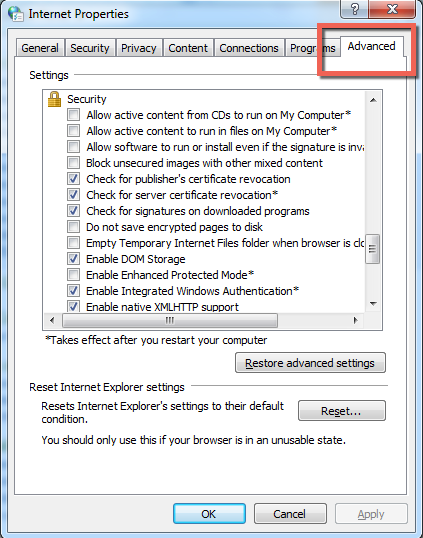423x538 pixels.
Task: Click Restore advanced settings button
Action: [x=310, y=363]
